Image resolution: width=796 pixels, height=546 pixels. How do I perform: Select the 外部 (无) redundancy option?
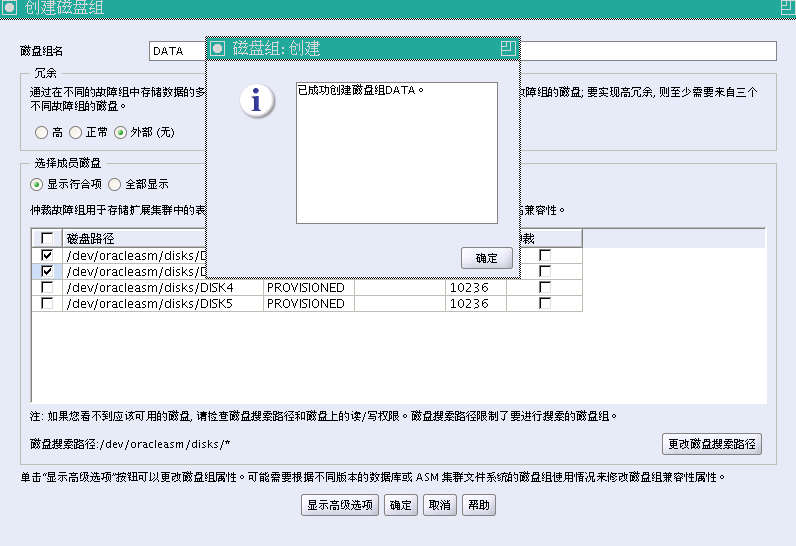click(120, 132)
